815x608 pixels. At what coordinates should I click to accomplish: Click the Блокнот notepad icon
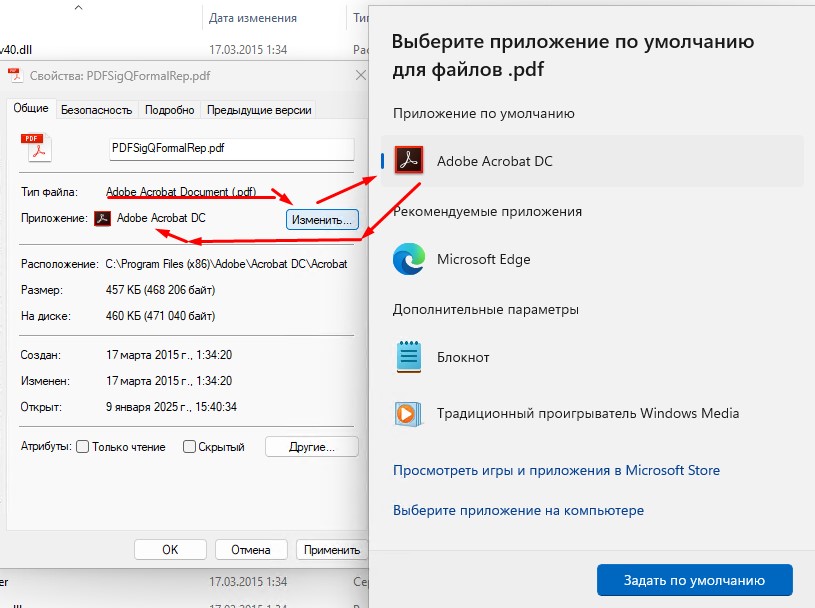[409, 357]
